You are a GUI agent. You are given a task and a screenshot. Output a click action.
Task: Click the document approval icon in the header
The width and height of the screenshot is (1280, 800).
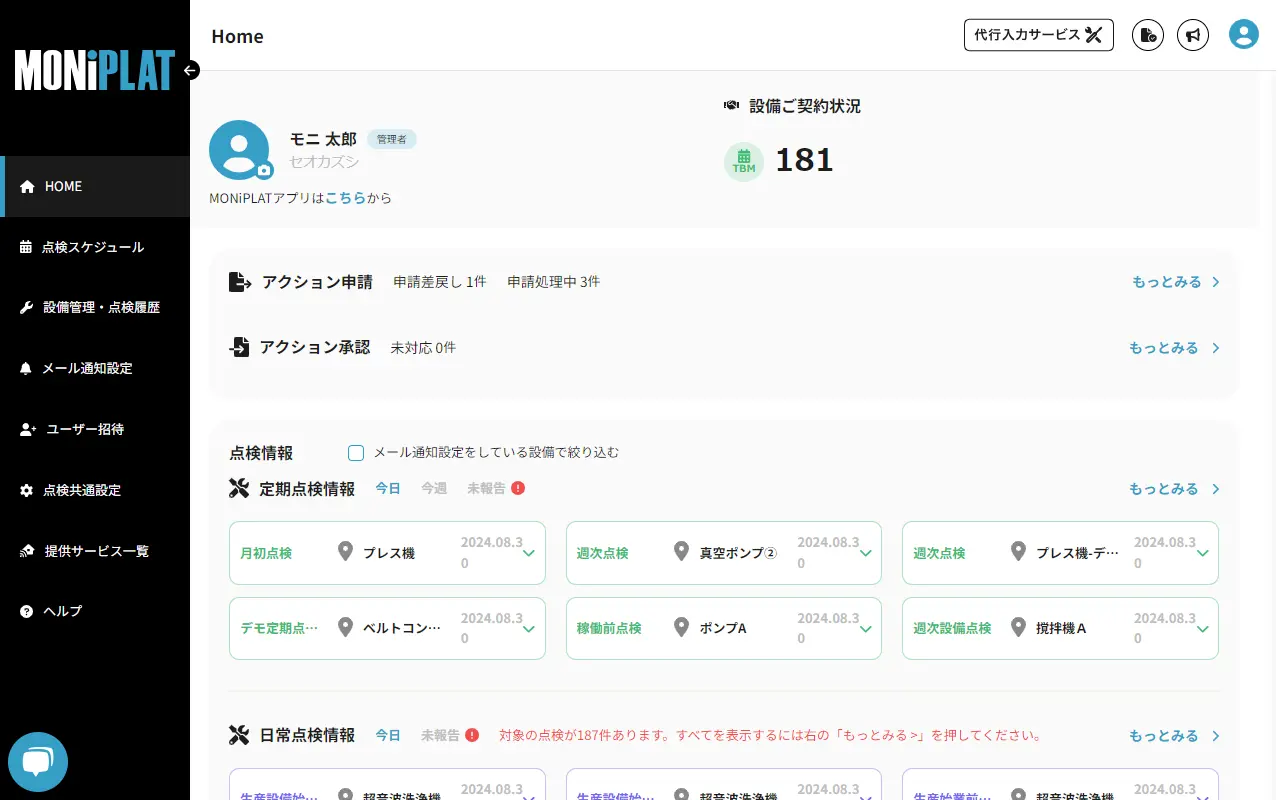pyautogui.click(x=1147, y=34)
